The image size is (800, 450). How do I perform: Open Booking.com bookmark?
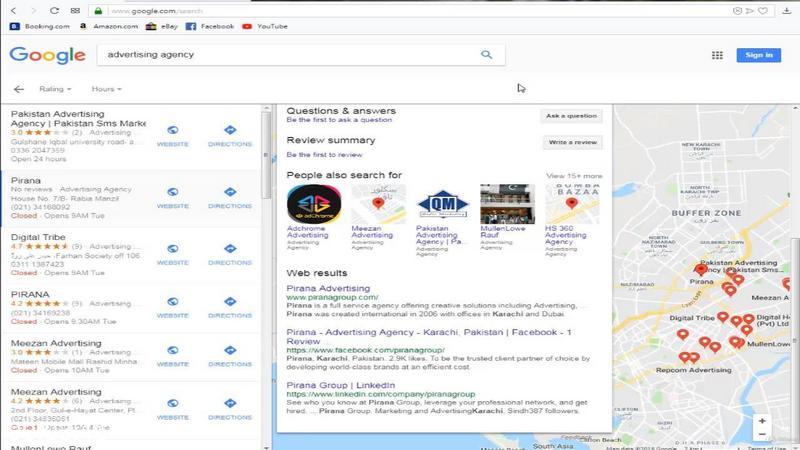pos(40,26)
